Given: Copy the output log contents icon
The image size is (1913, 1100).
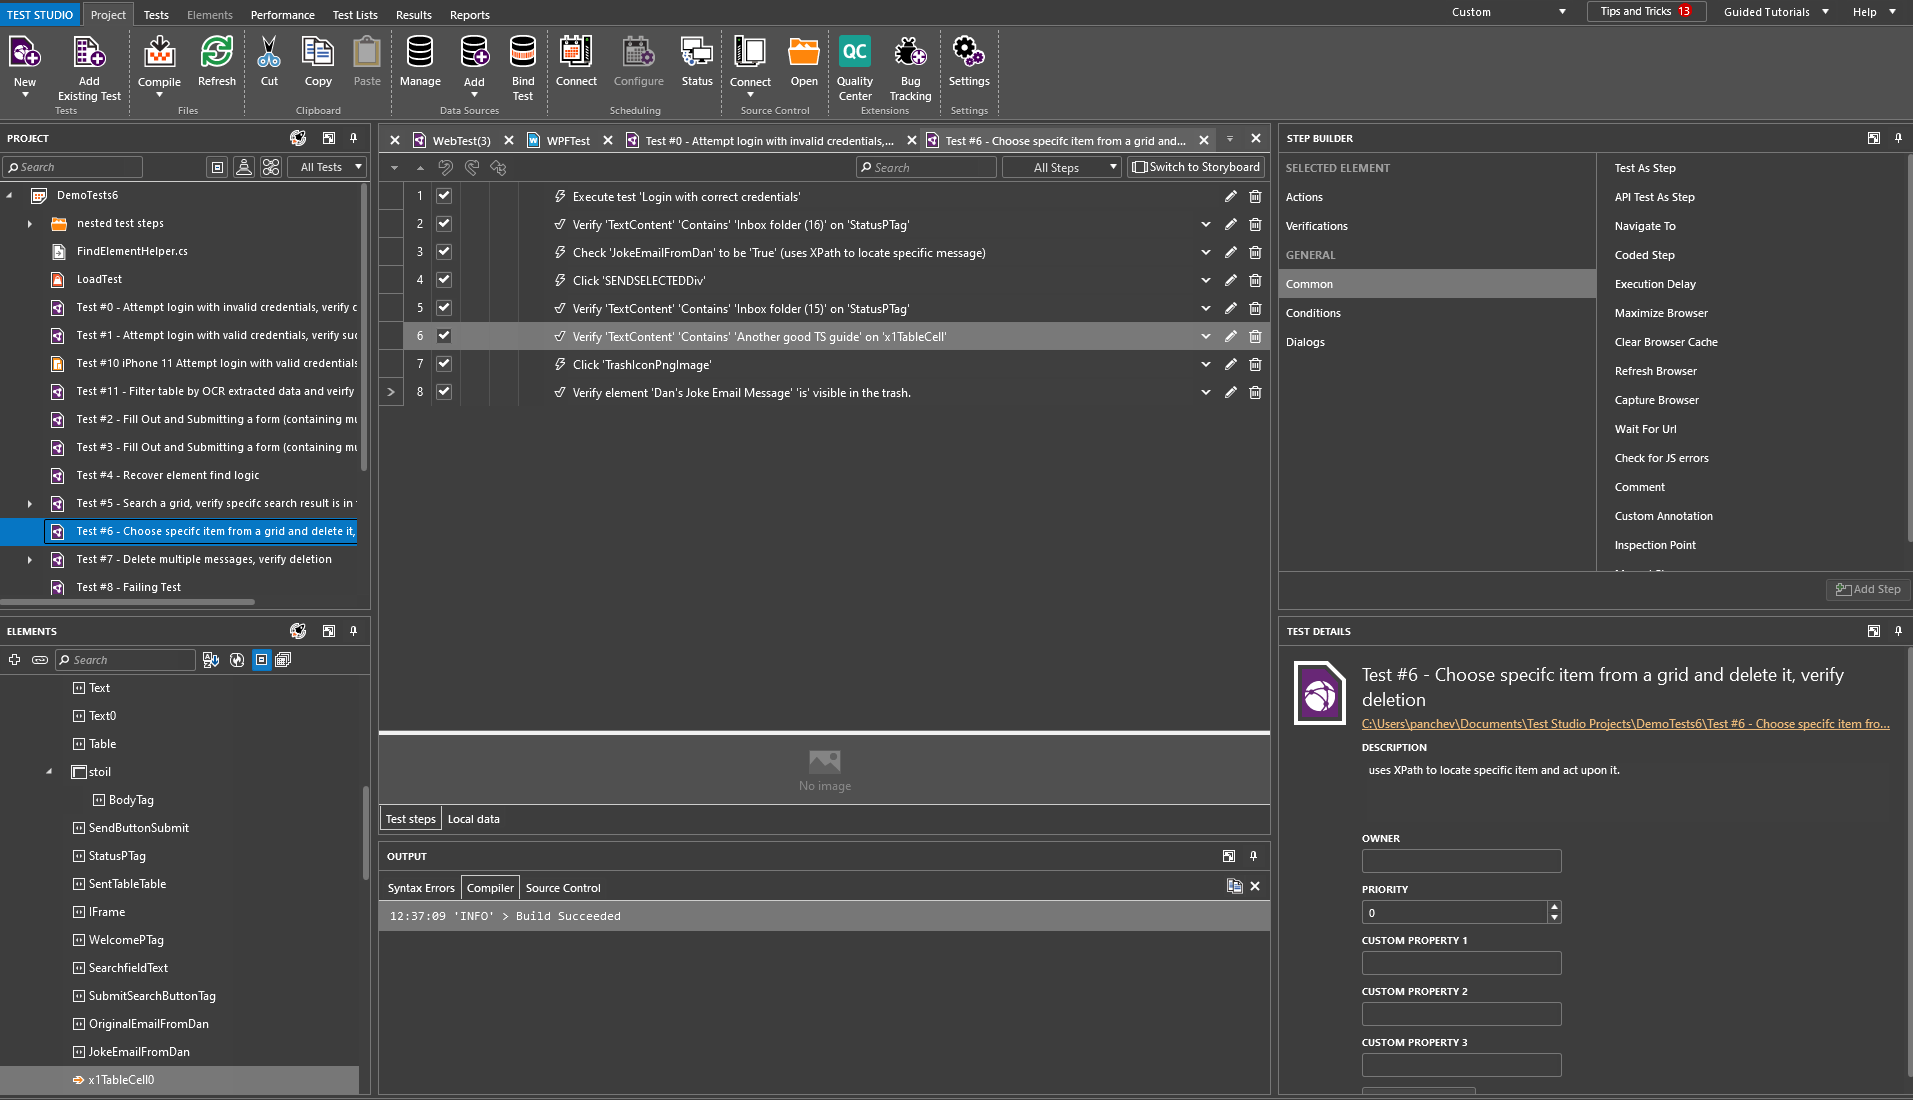Looking at the screenshot, I should tap(1234, 886).
